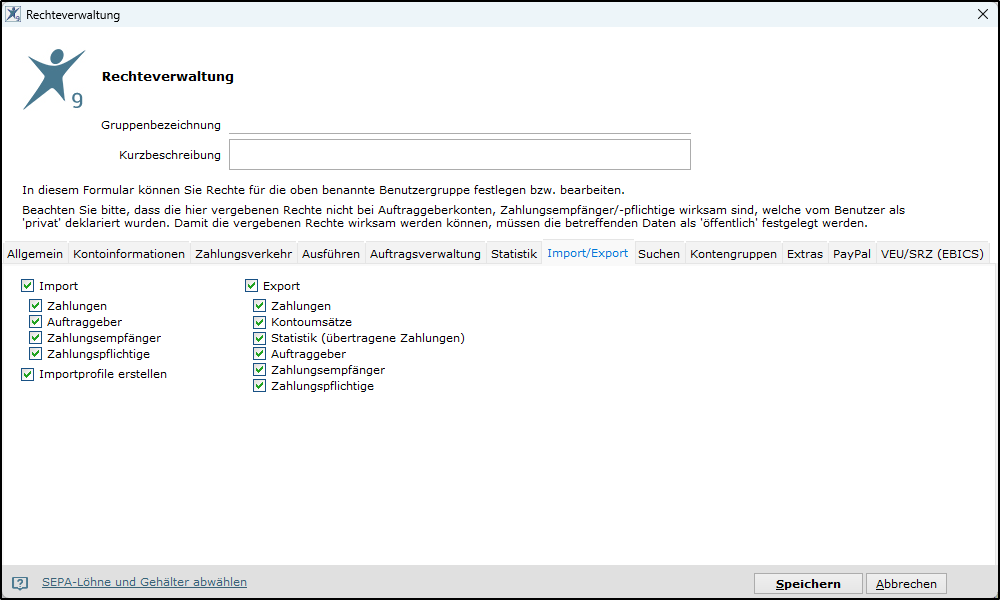Uncheck the Export main checkbox
This screenshot has height=600, width=1000.
pos(251,286)
